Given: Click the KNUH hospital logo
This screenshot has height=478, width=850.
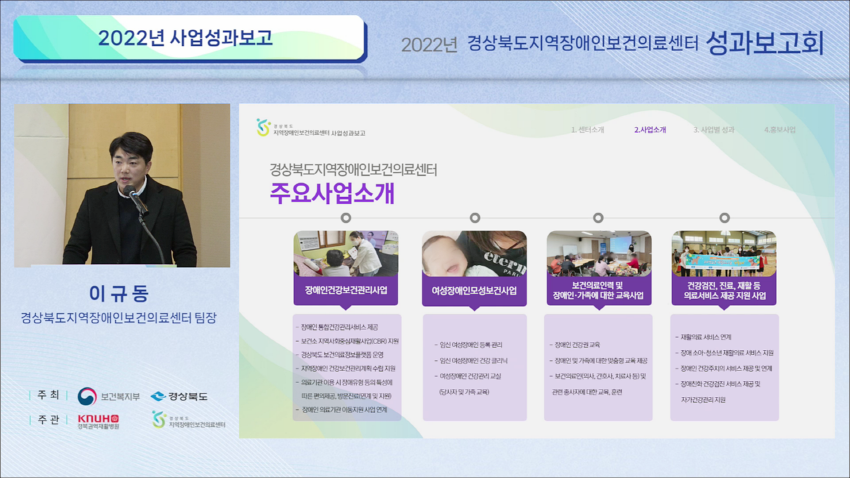Looking at the screenshot, I should click(x=98, y=421).
